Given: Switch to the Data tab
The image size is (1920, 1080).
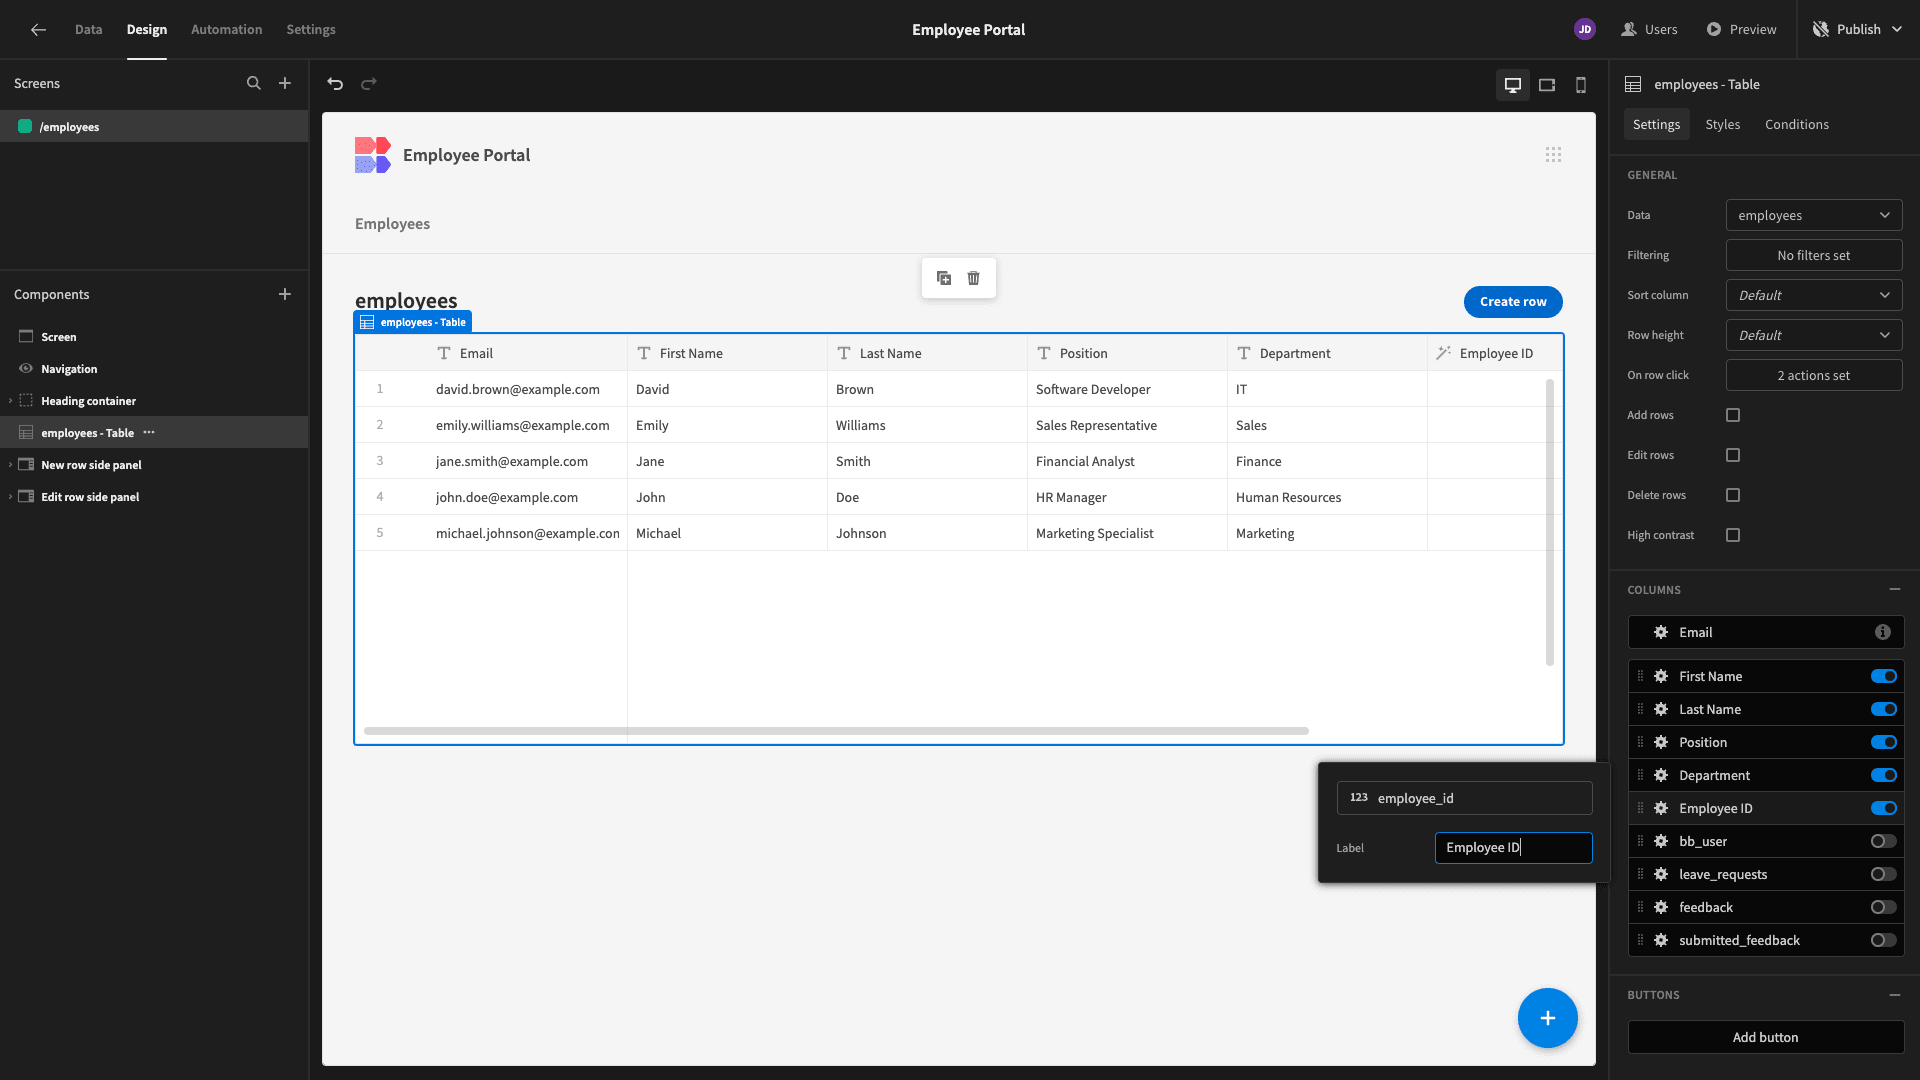Looking at the screenshot, I should point(88,30).
